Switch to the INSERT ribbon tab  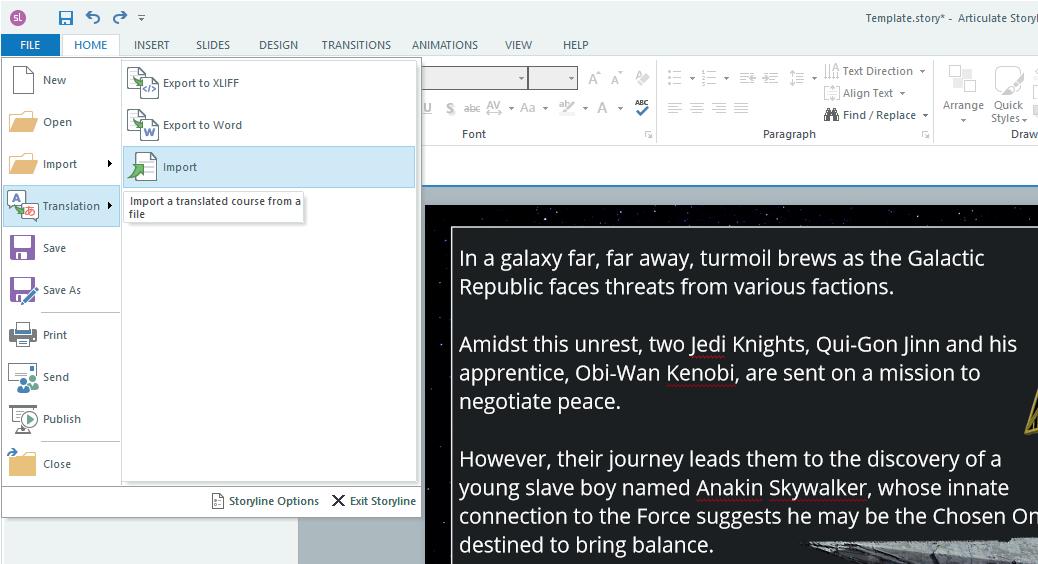152,45
